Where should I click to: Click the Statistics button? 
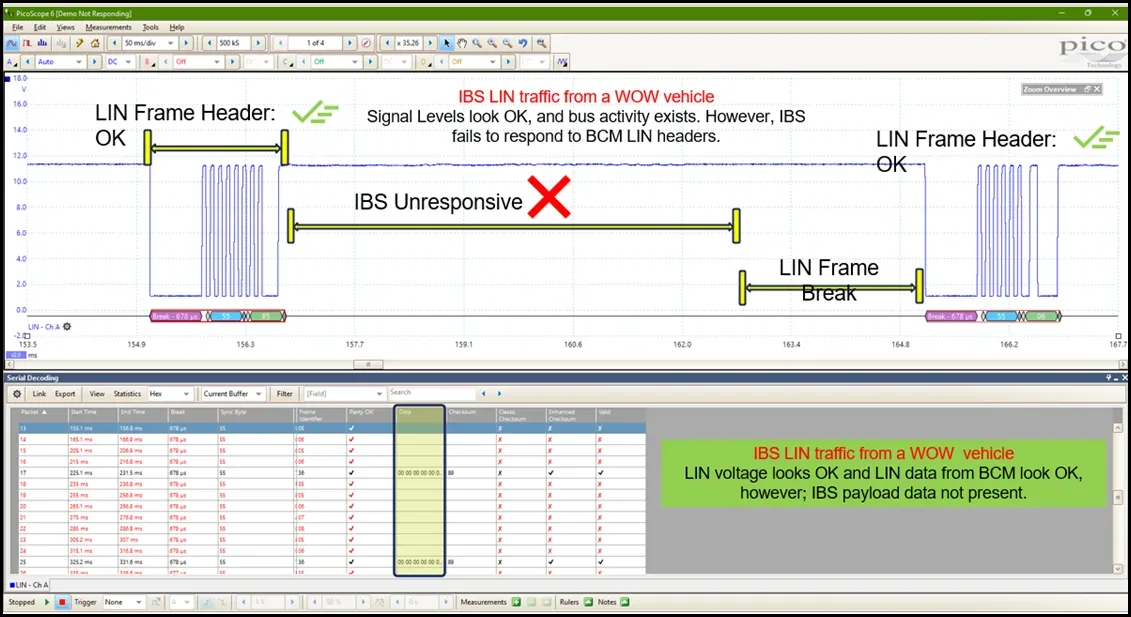(127, 394)
